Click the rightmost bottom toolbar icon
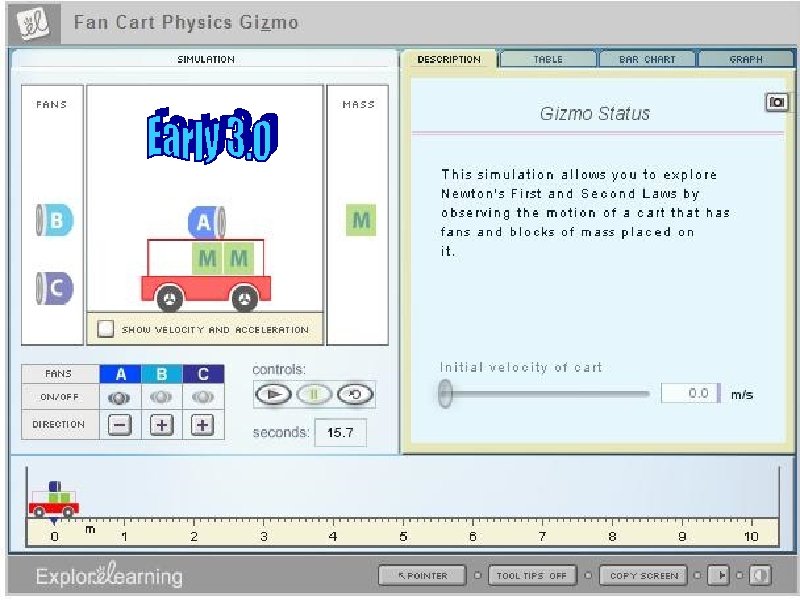The height and width of the screenshot is (600, 800). coord(760,576)
